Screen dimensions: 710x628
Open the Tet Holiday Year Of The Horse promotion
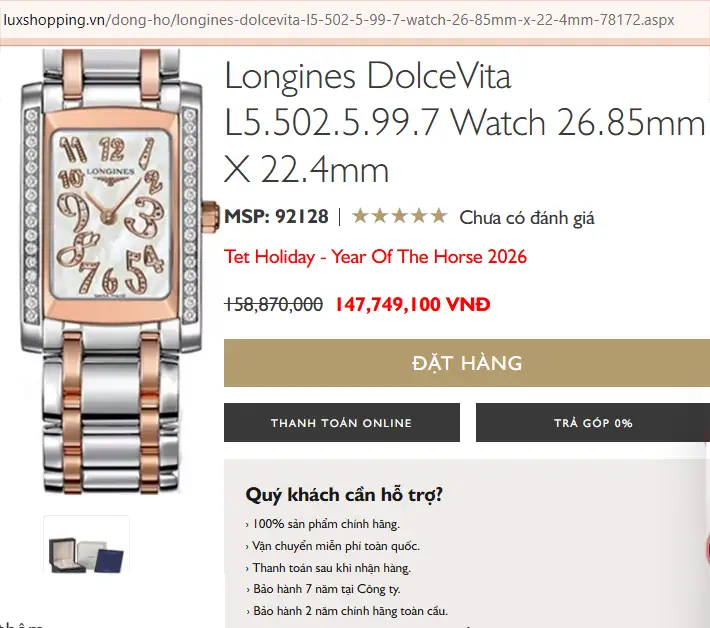point(375,257)
